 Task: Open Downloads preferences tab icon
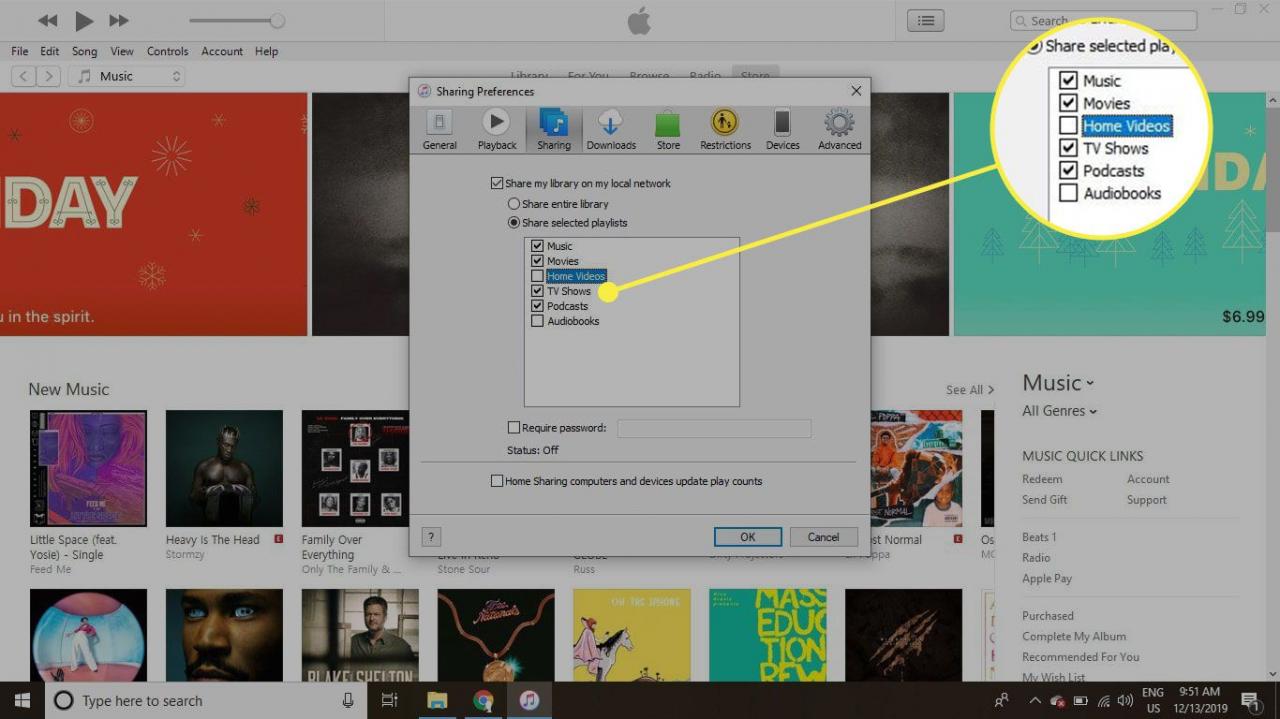610,123
